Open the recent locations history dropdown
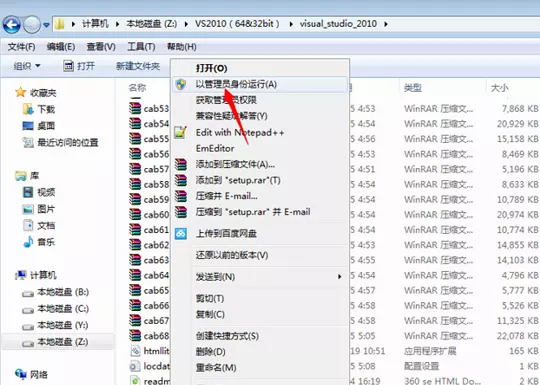The height and width of the screenshot is (385, 540). pos(47,25)
